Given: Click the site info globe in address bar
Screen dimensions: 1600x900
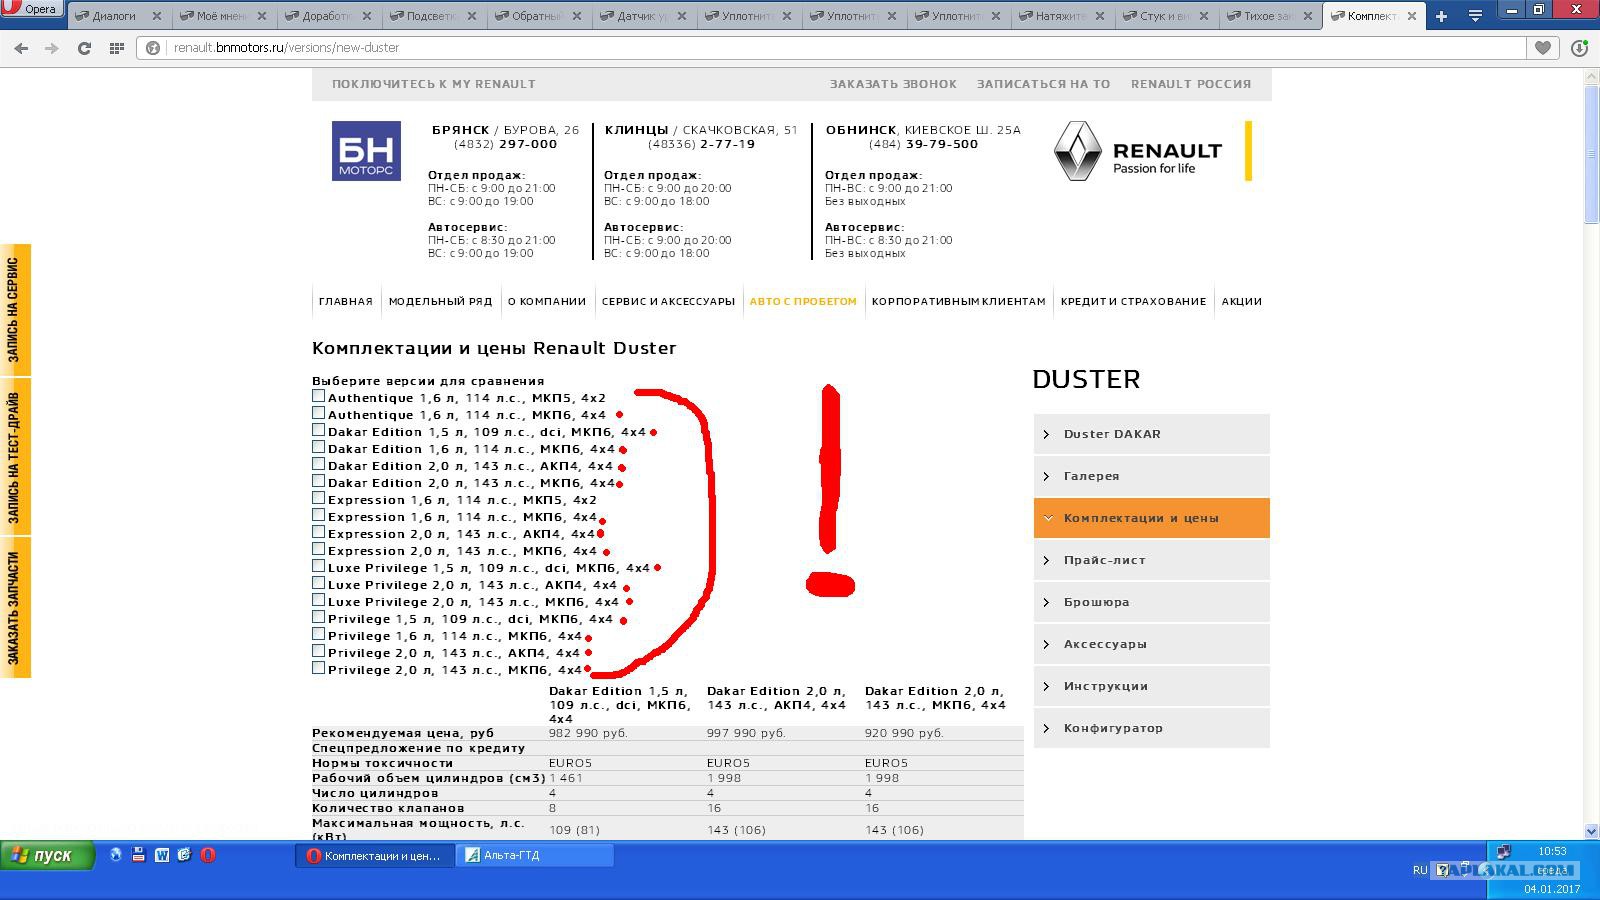Looking at the screenshot, I should click(x=153, y=48).
